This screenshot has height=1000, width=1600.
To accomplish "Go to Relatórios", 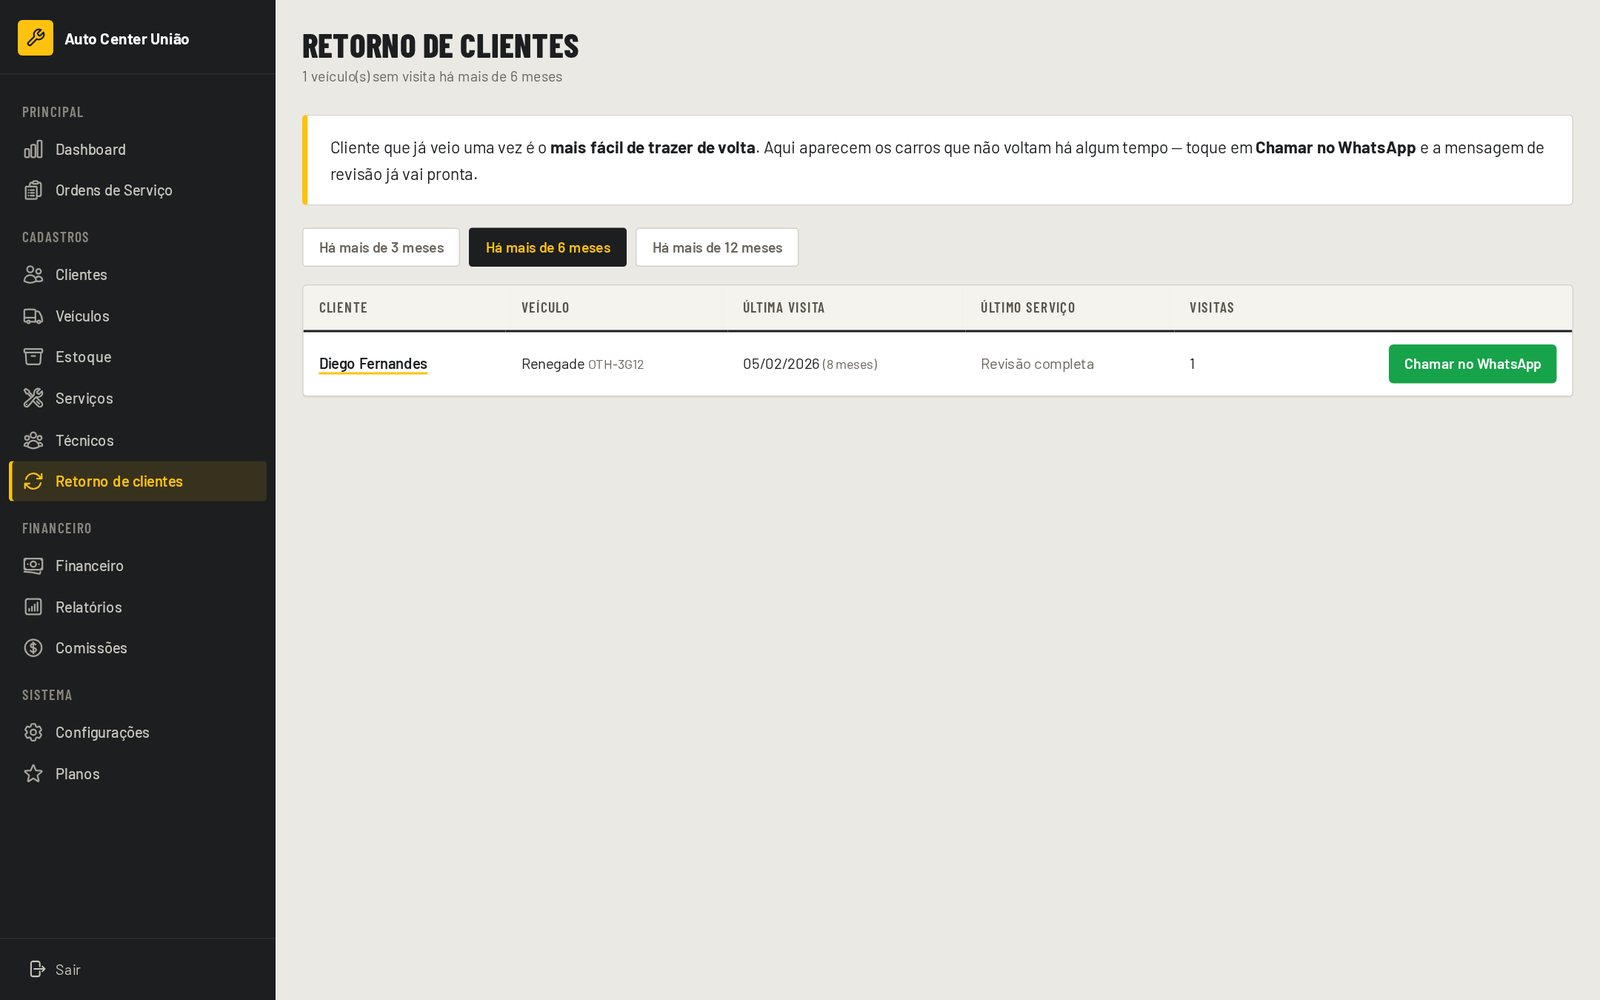I will coord(138,607).
